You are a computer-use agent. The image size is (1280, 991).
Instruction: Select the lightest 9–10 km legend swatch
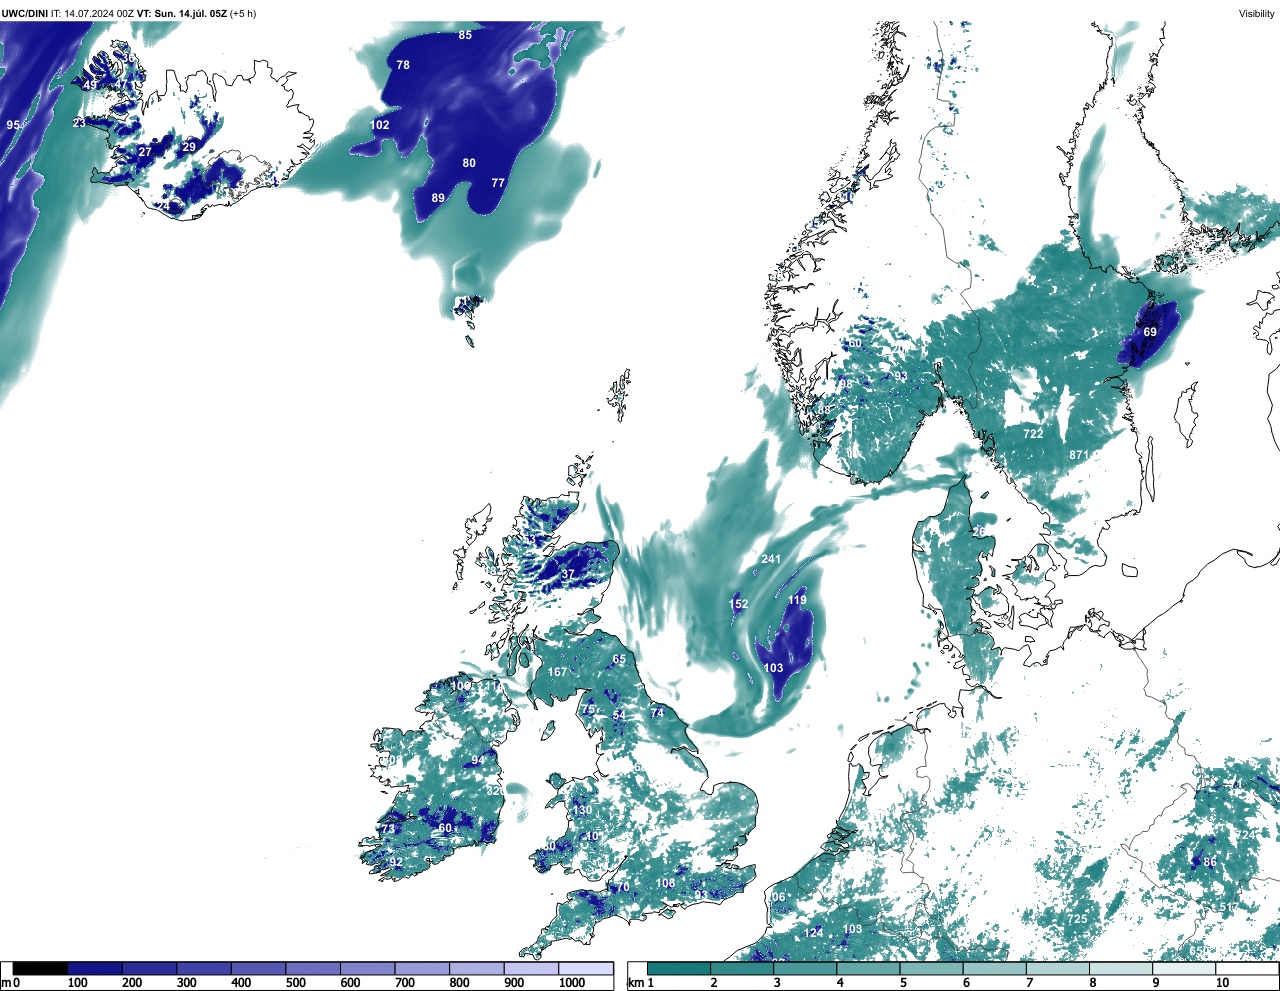pyautogui.click(x=1185, y=969)
